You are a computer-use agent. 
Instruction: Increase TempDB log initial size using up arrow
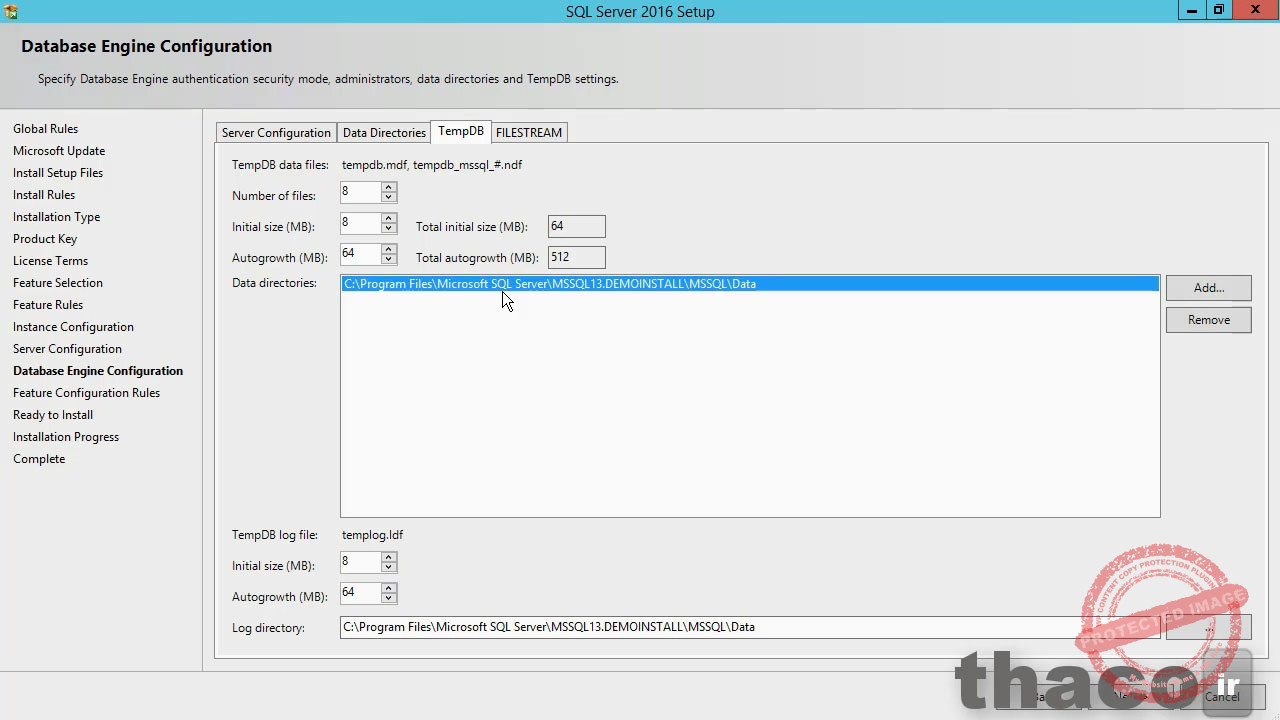click(388, 557)
